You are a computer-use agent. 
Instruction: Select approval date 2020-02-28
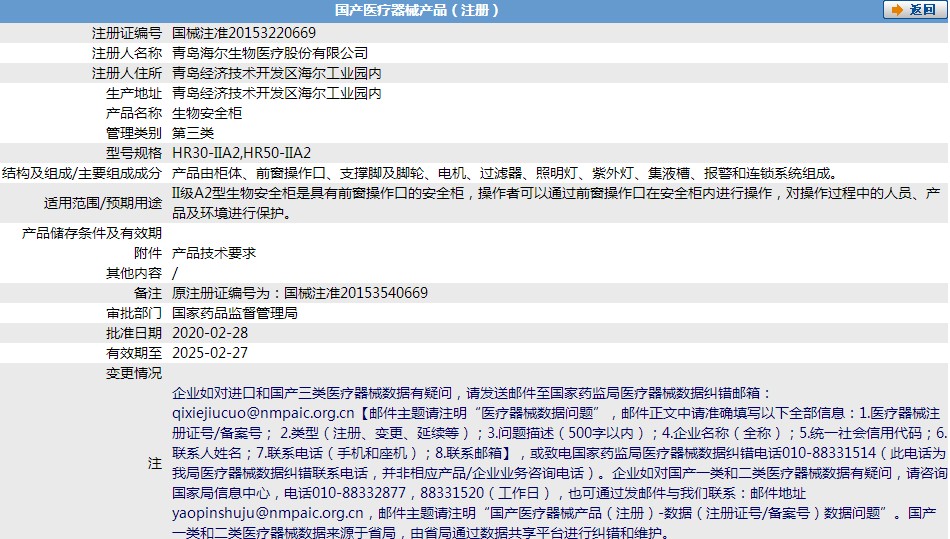(210, 333)
